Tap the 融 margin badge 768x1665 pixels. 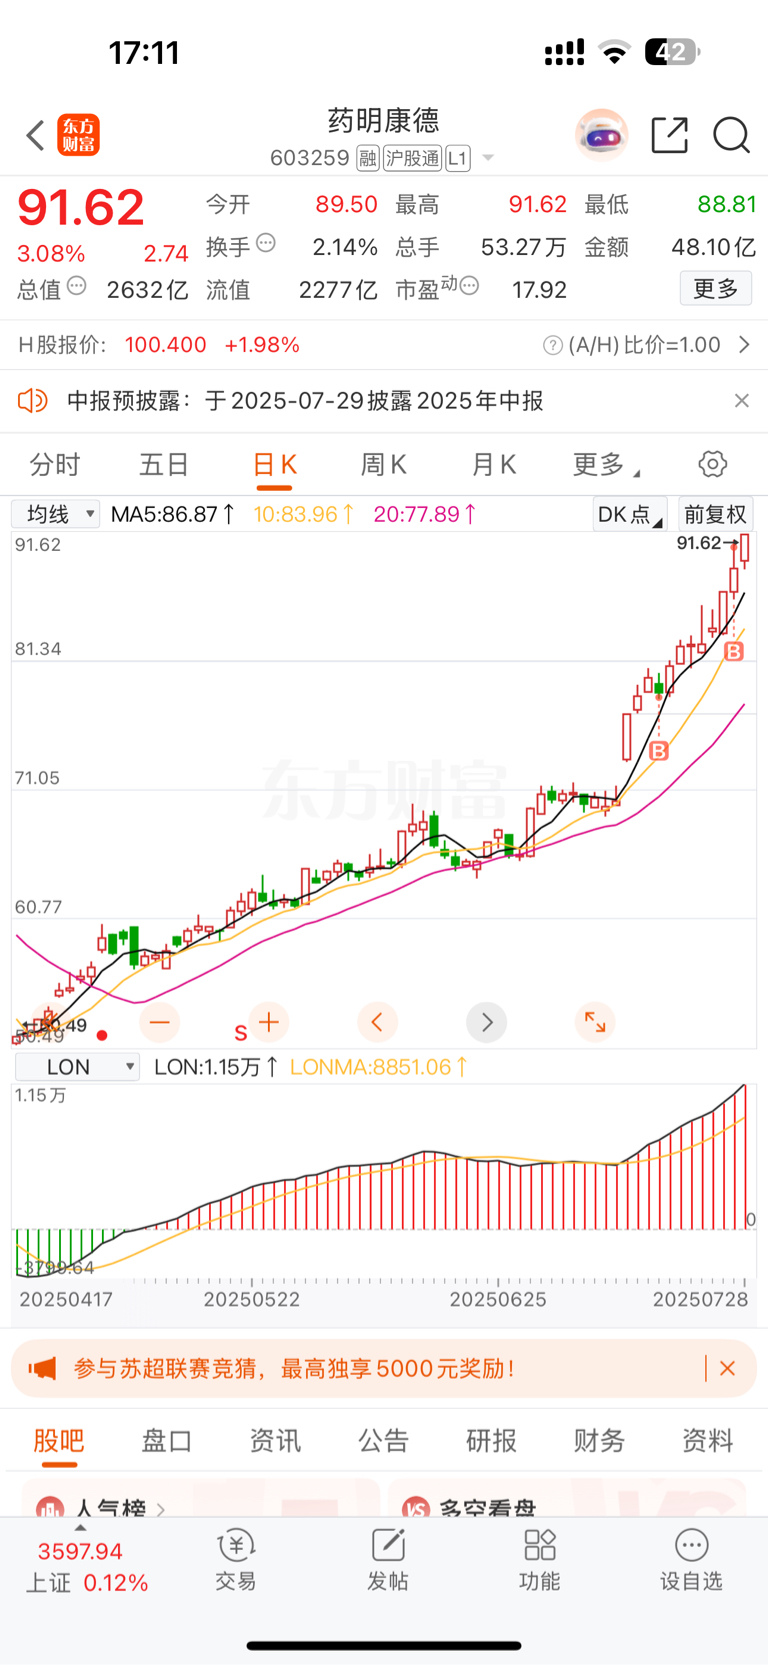click(x=368, y=158)
